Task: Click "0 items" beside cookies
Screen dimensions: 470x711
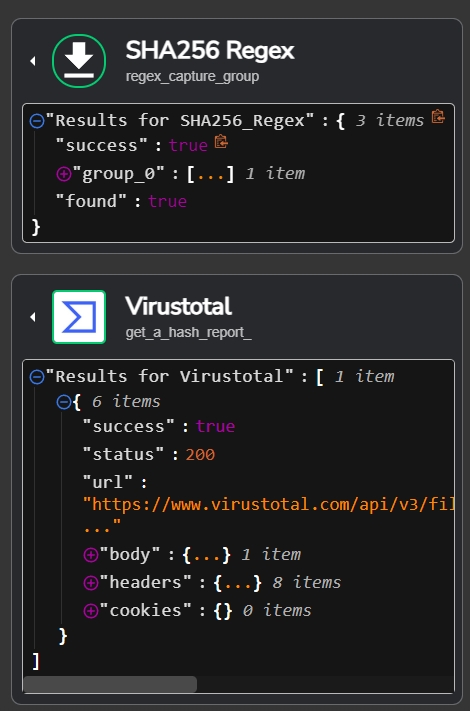Action: [x=277, y=611]
